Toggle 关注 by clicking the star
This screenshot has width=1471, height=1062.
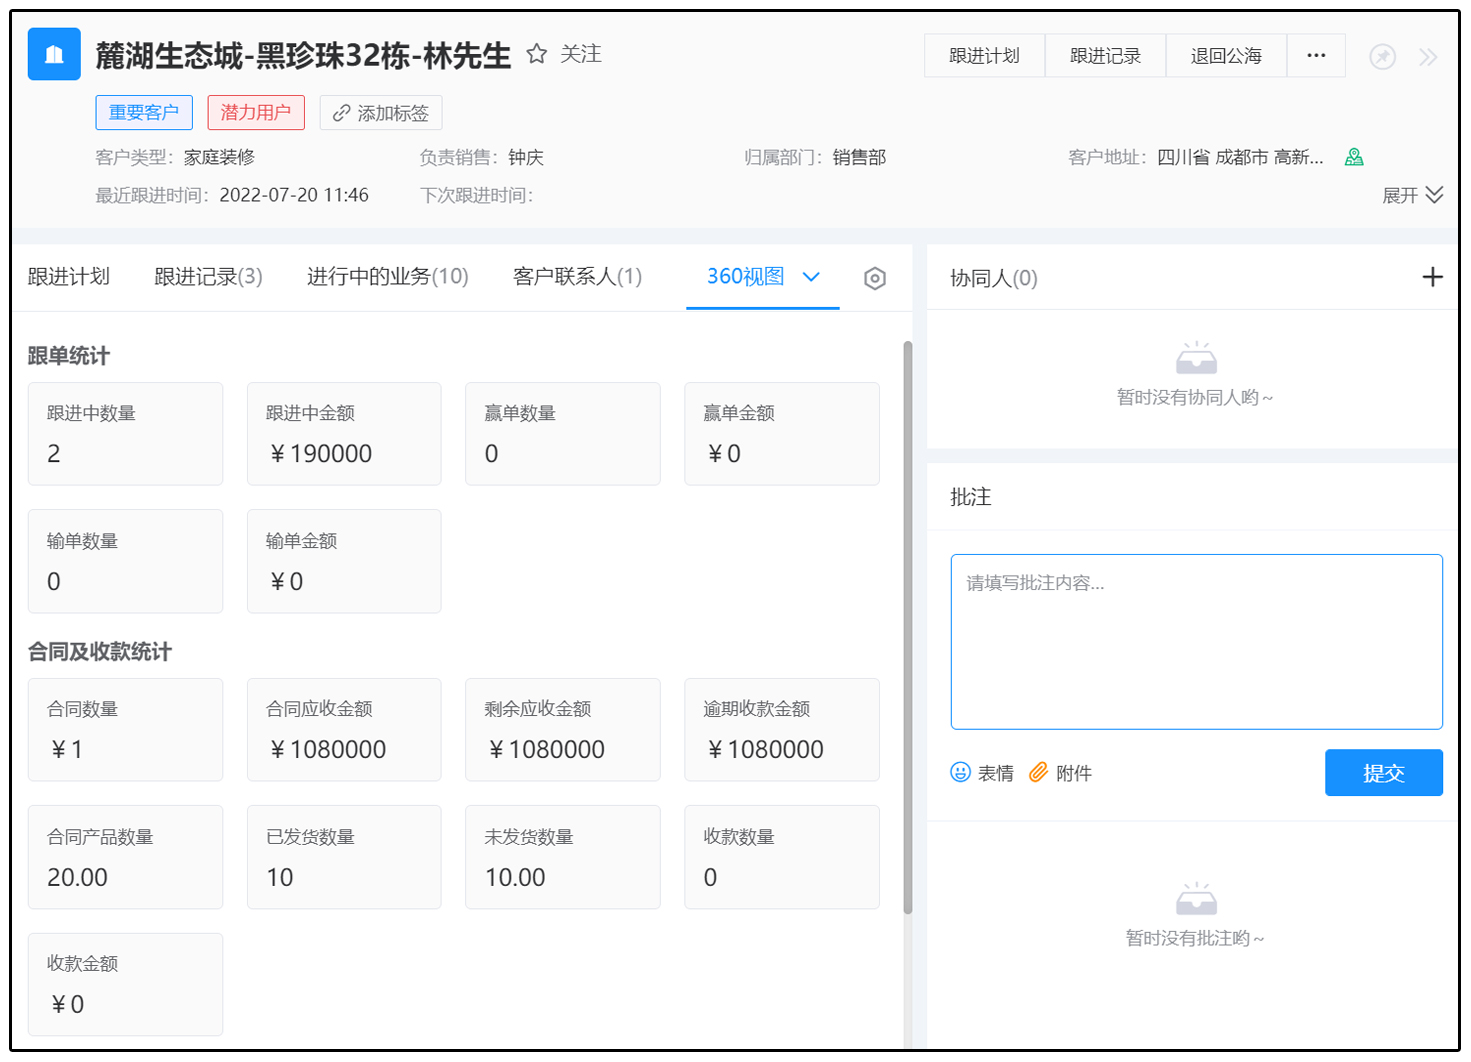click(x=537, y=54)
